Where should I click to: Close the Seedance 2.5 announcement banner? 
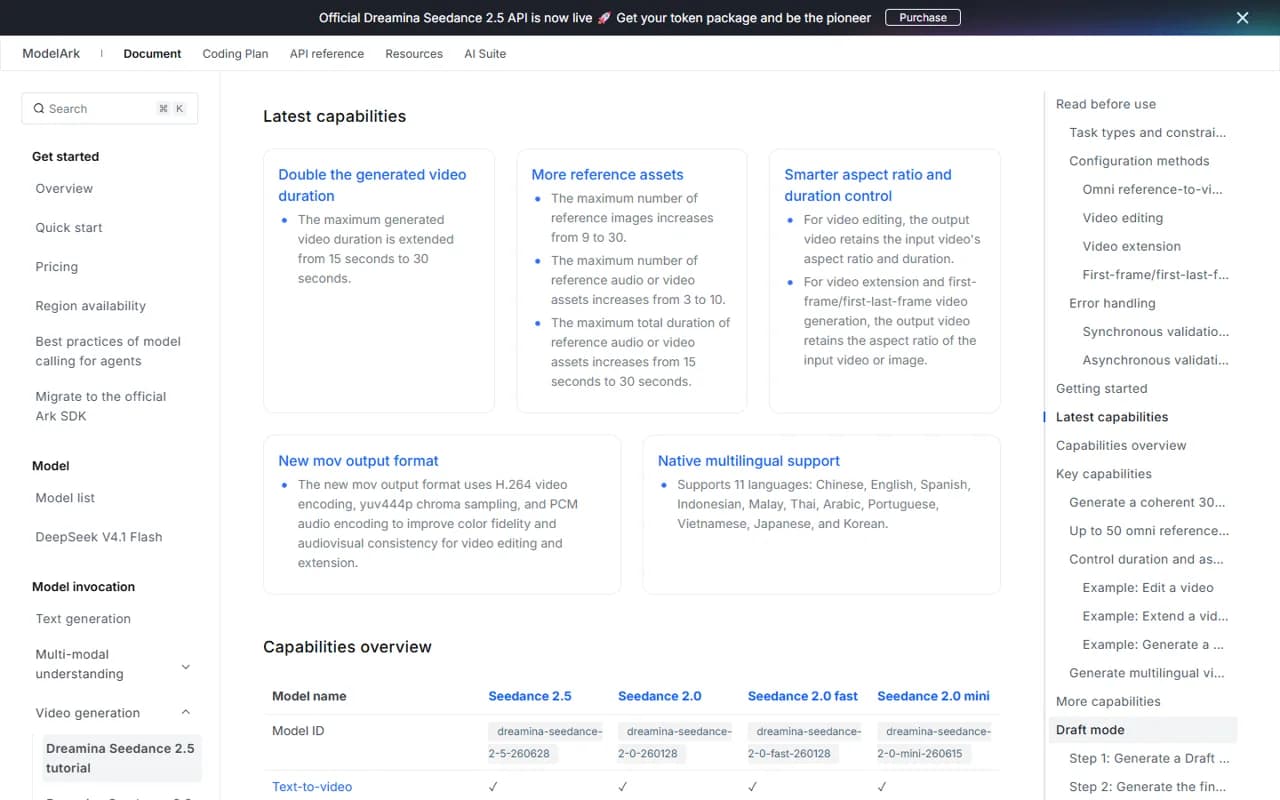(1242, 17)
